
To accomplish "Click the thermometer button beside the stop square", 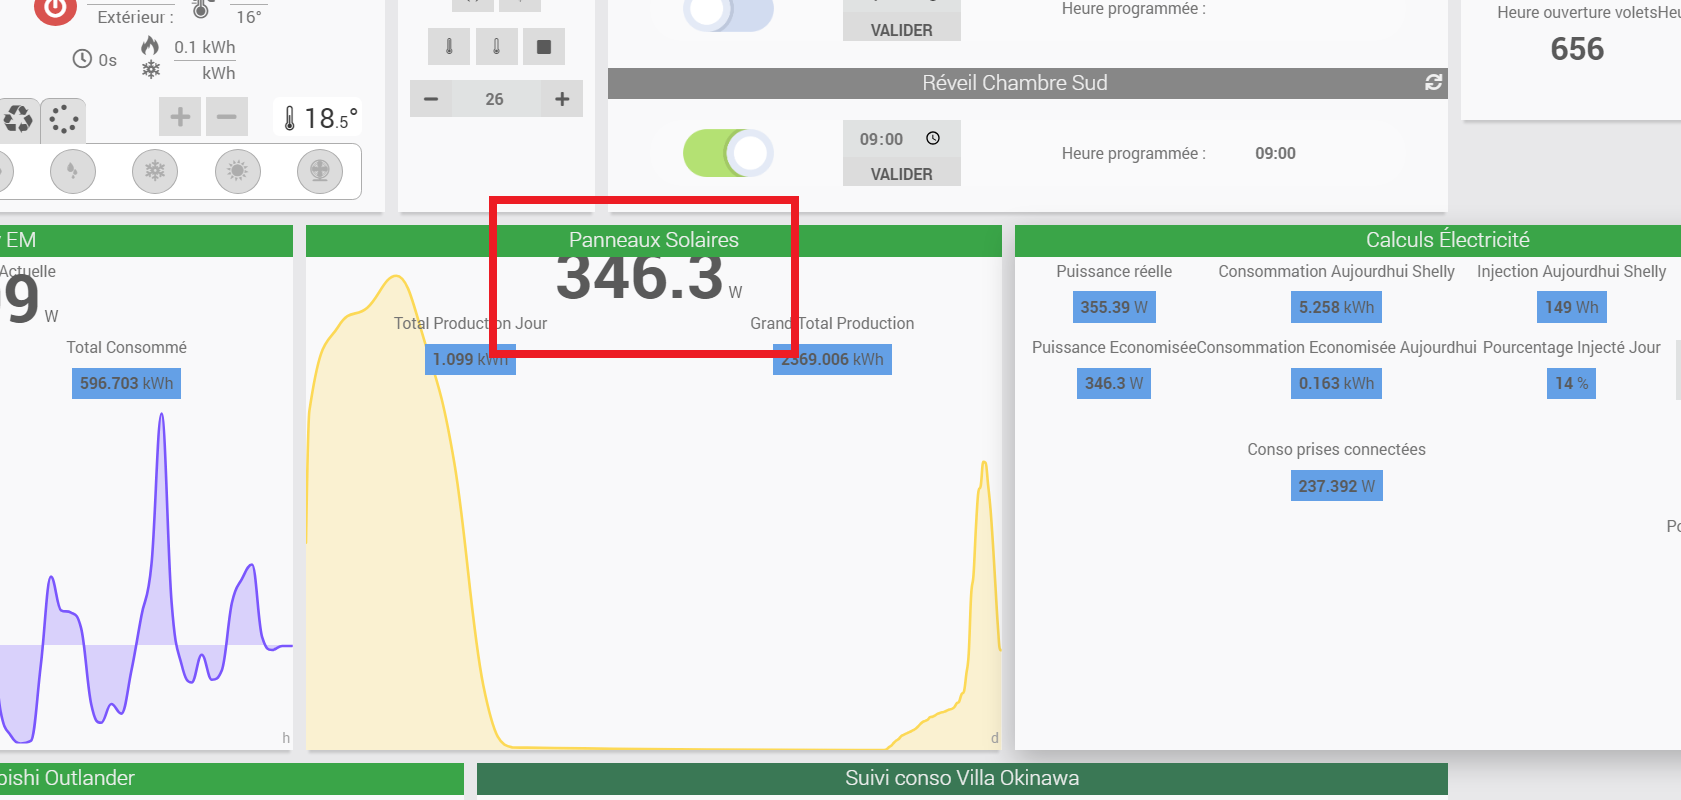I will point(496,46).
